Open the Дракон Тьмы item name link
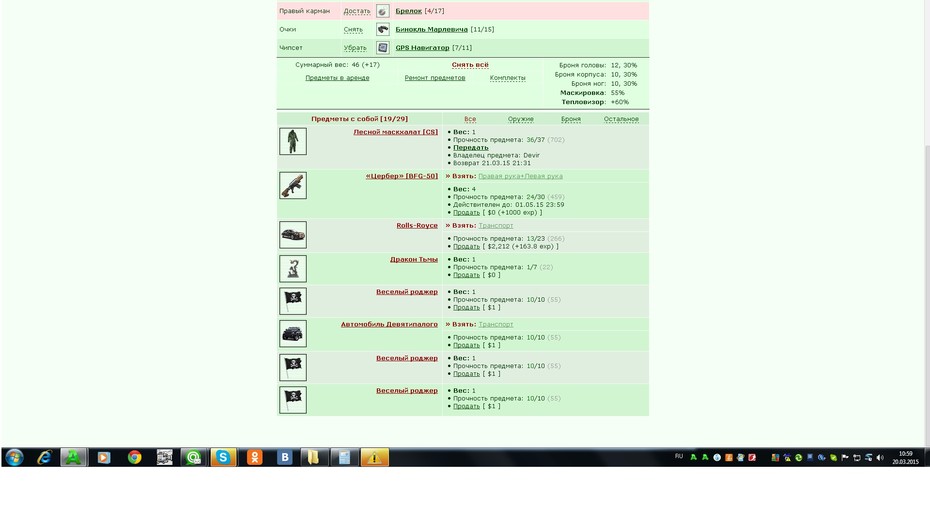 (413, 259)
